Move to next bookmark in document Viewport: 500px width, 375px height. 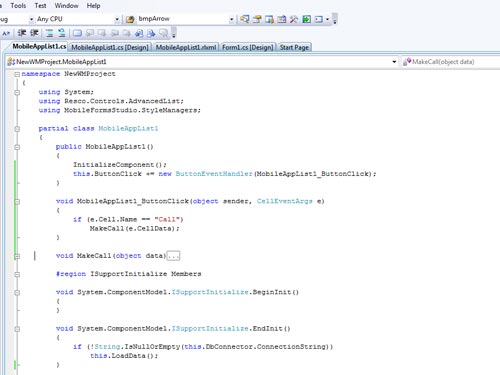(151, 33)
